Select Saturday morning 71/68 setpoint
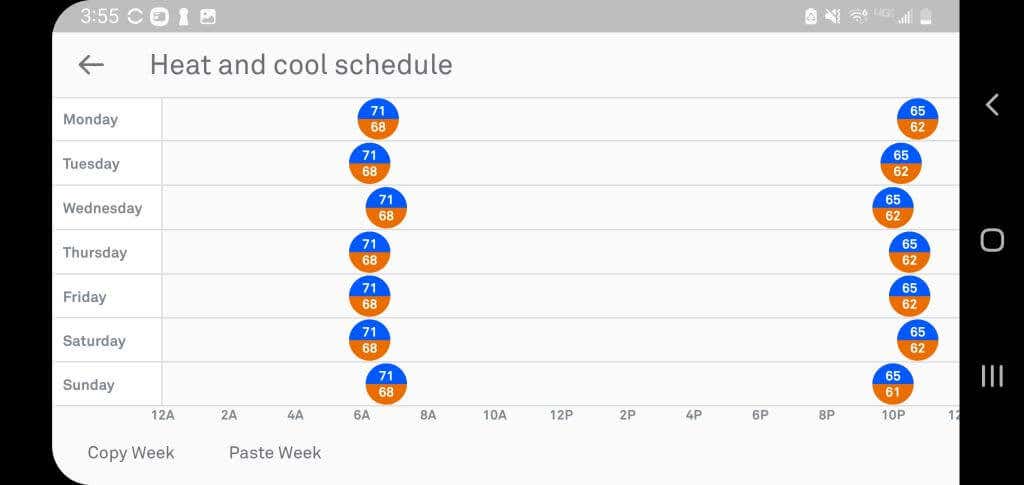This screenshot has height=485, width=1024. (x=370, y=340)
